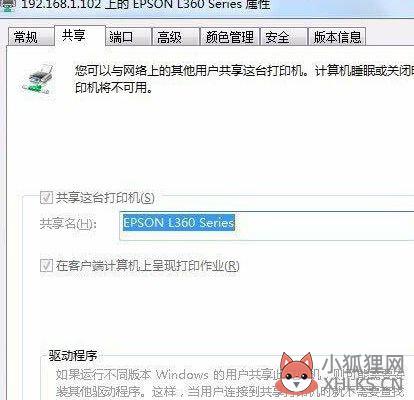Click the printer icon in title bar
This screenshot has height=400, width=414.
click(7, 6)
